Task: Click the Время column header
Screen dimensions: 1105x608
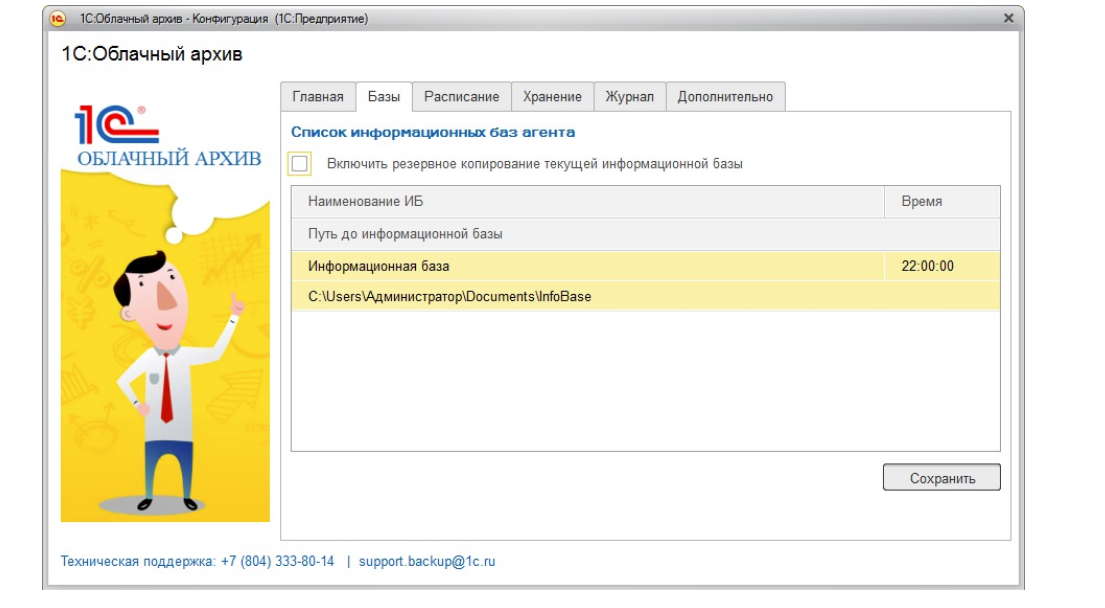Action: coord(942,201)
